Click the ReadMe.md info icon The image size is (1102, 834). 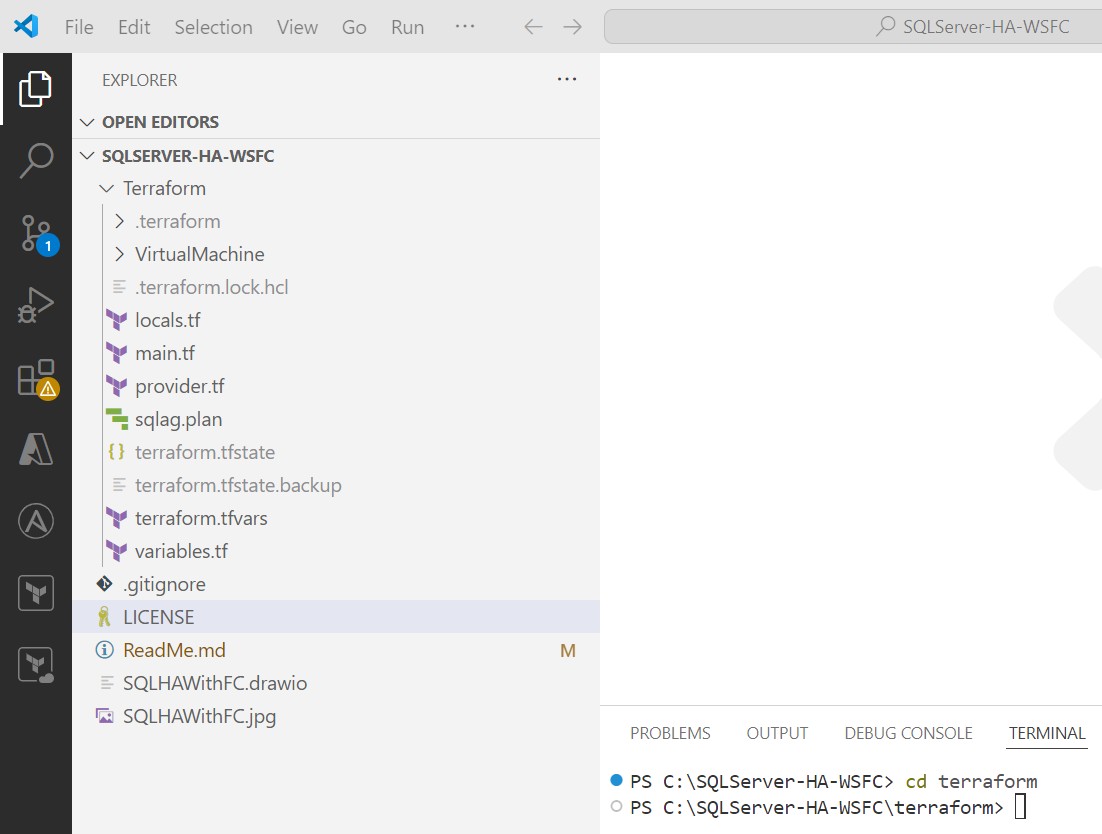pyautogui.click(x=105, y=650)
